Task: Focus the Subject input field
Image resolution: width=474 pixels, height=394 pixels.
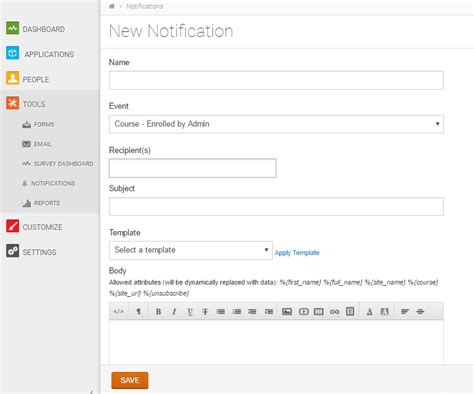Action: tap(276, 206)
